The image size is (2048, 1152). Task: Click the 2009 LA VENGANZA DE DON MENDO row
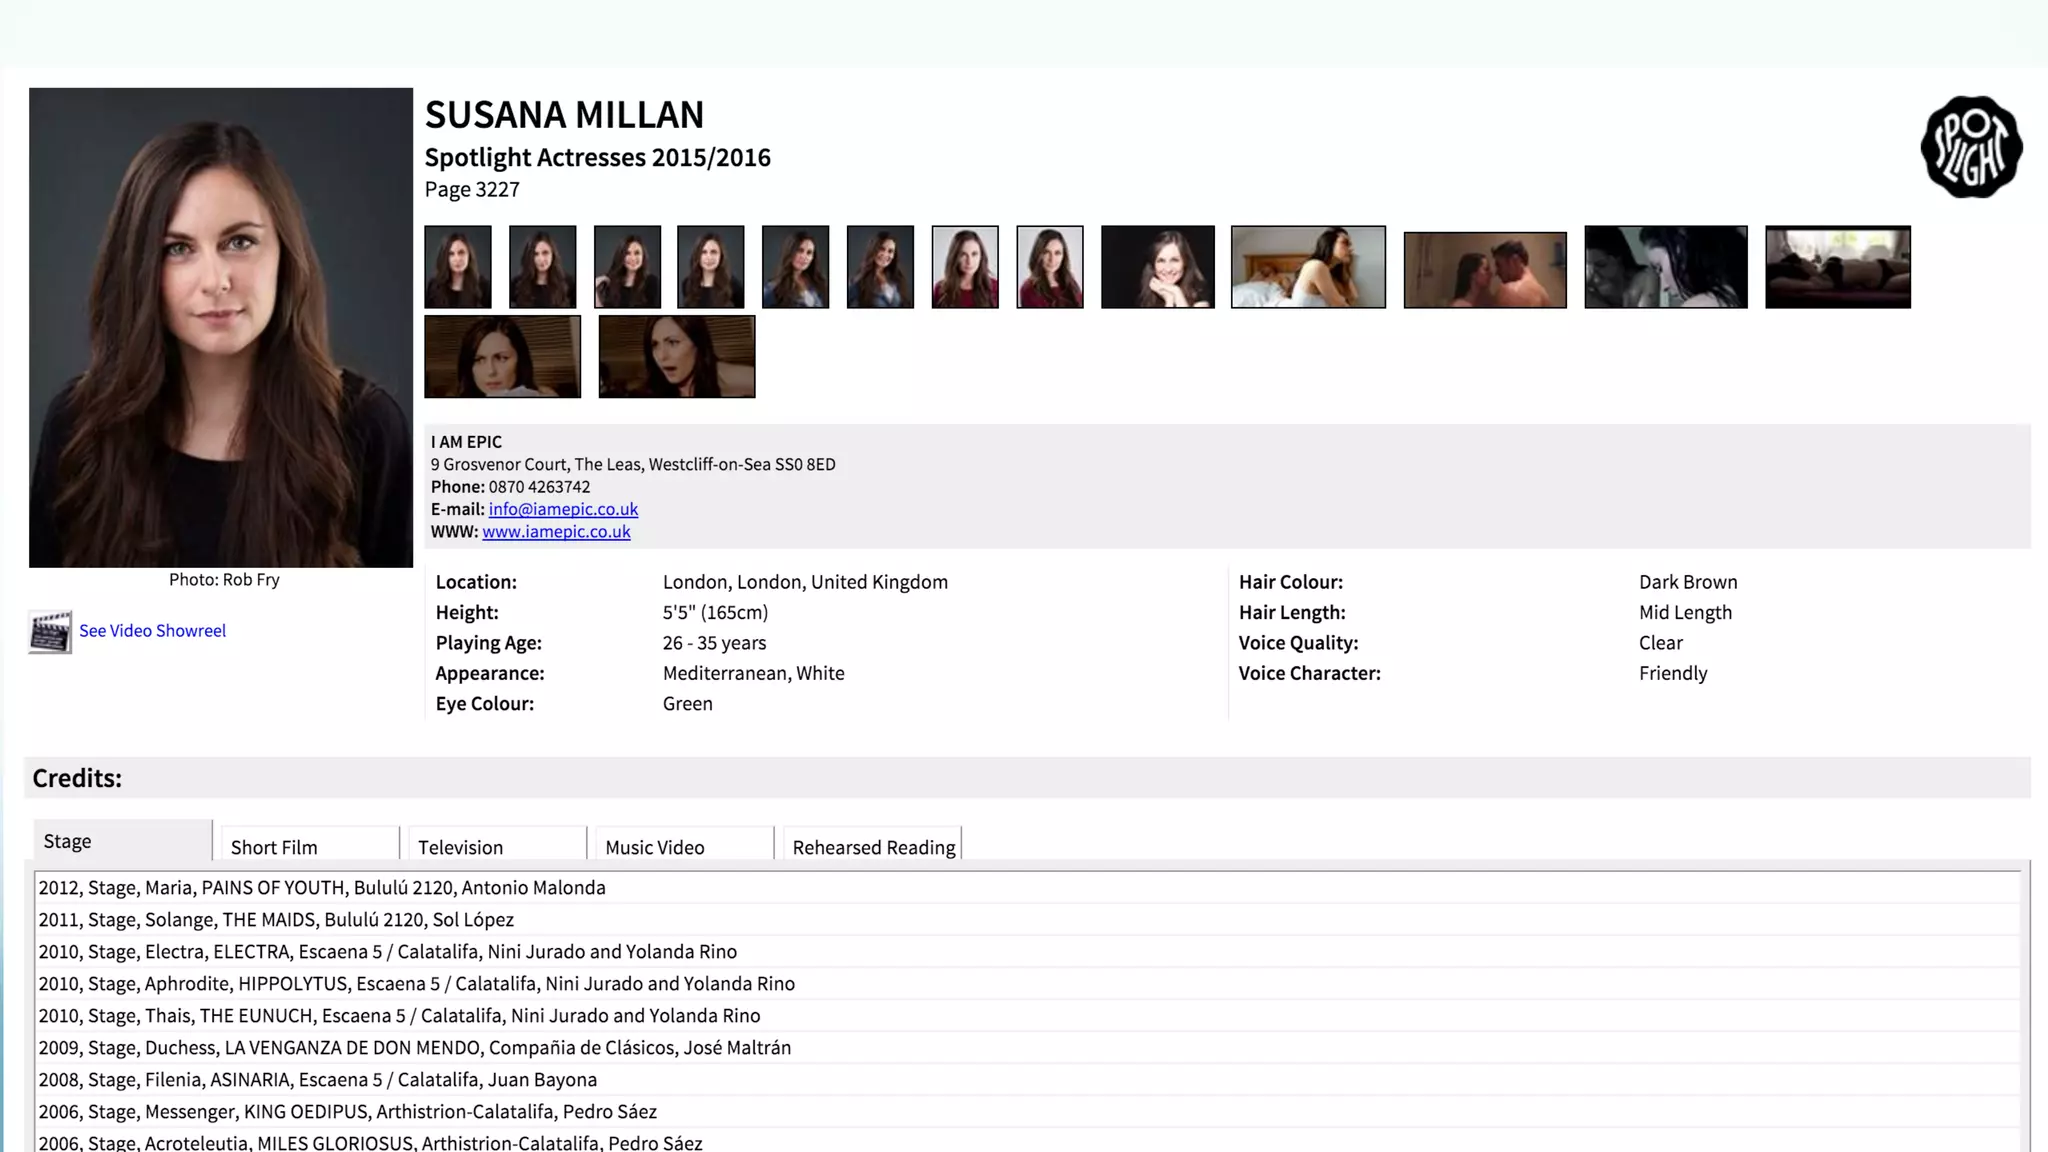(415, 1048)
